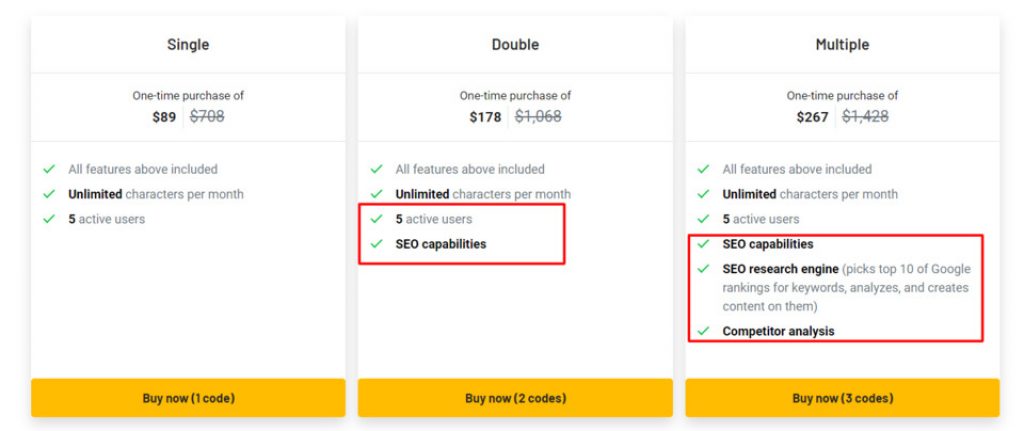Select the Single plan heading
1024x431 pixels.
click(x=188, y=44)
